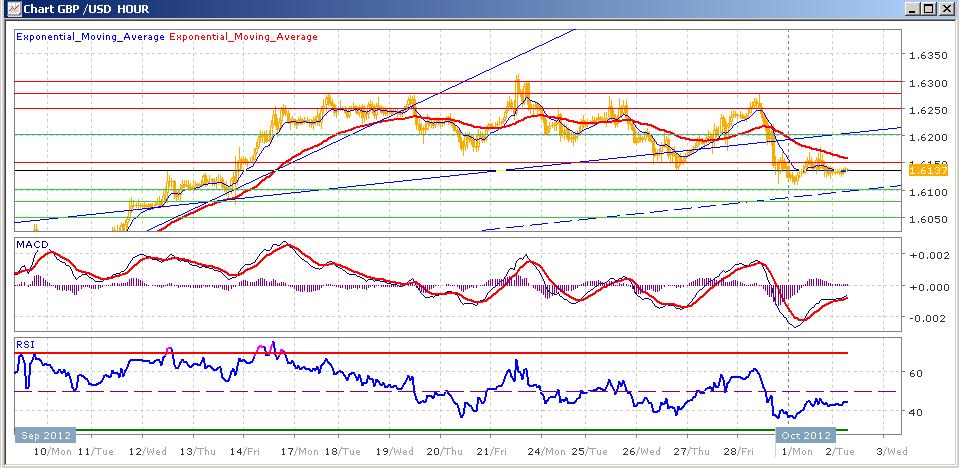Click the blue Exponential_Moving_Average legend label
The width and height of the screenshot is (959, 468).
point(91,37)
